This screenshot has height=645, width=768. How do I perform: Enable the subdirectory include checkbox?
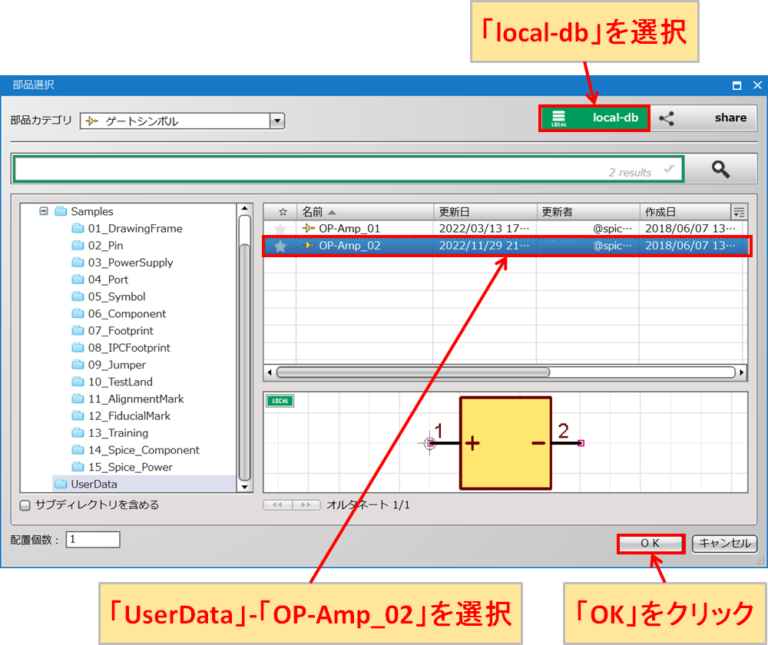pos(25,505)
